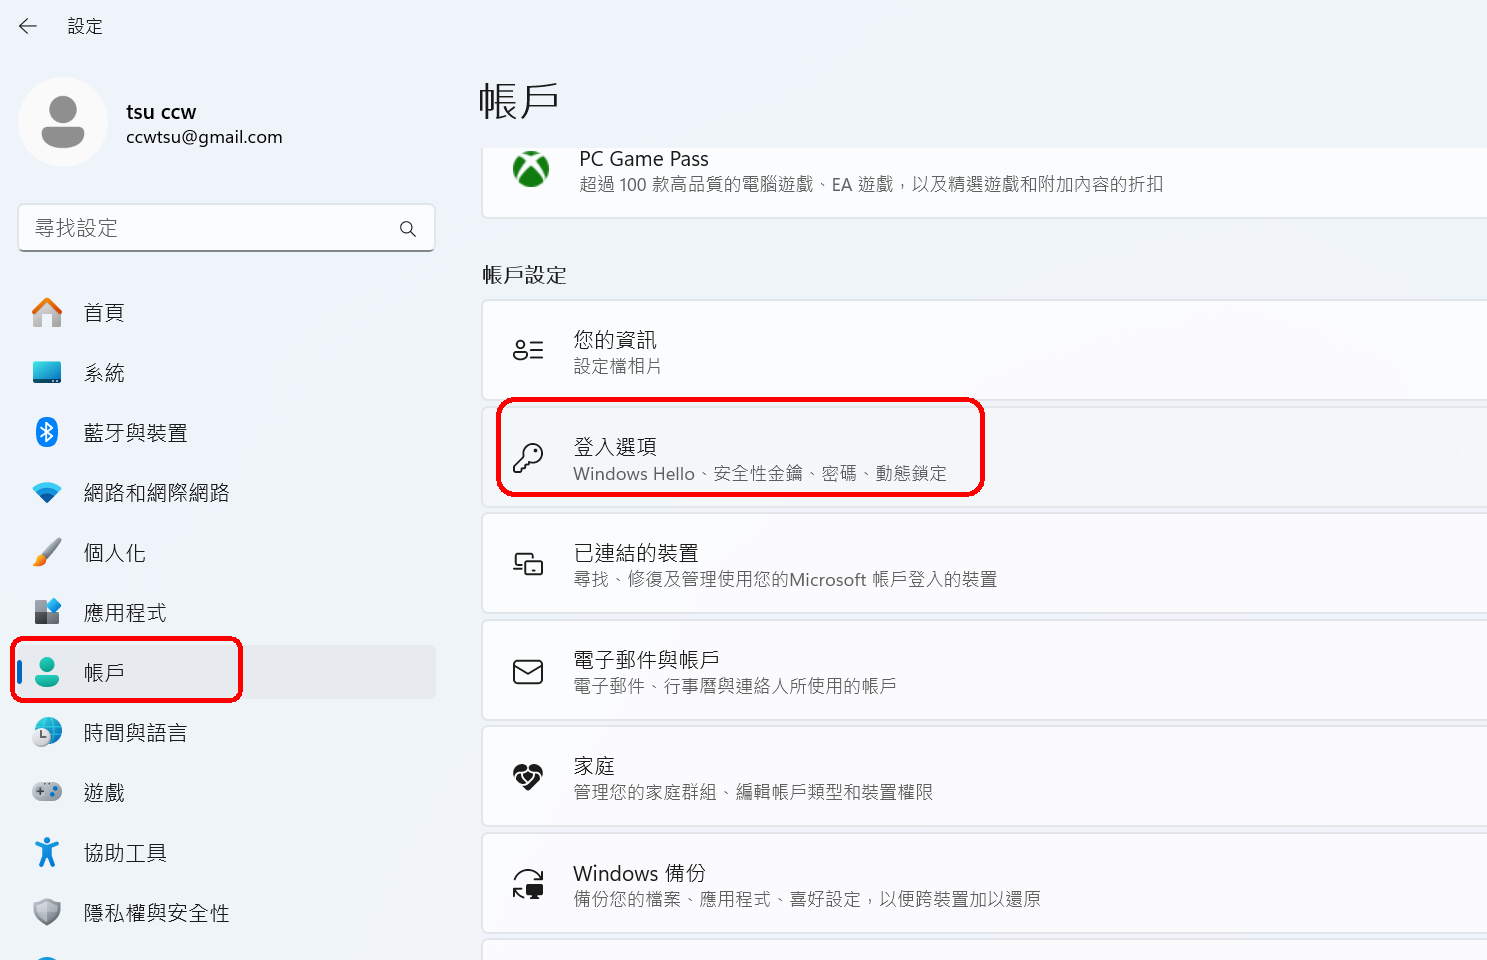
Task: Open 藍牙與裝置 settings
Action: pos(135,433)
